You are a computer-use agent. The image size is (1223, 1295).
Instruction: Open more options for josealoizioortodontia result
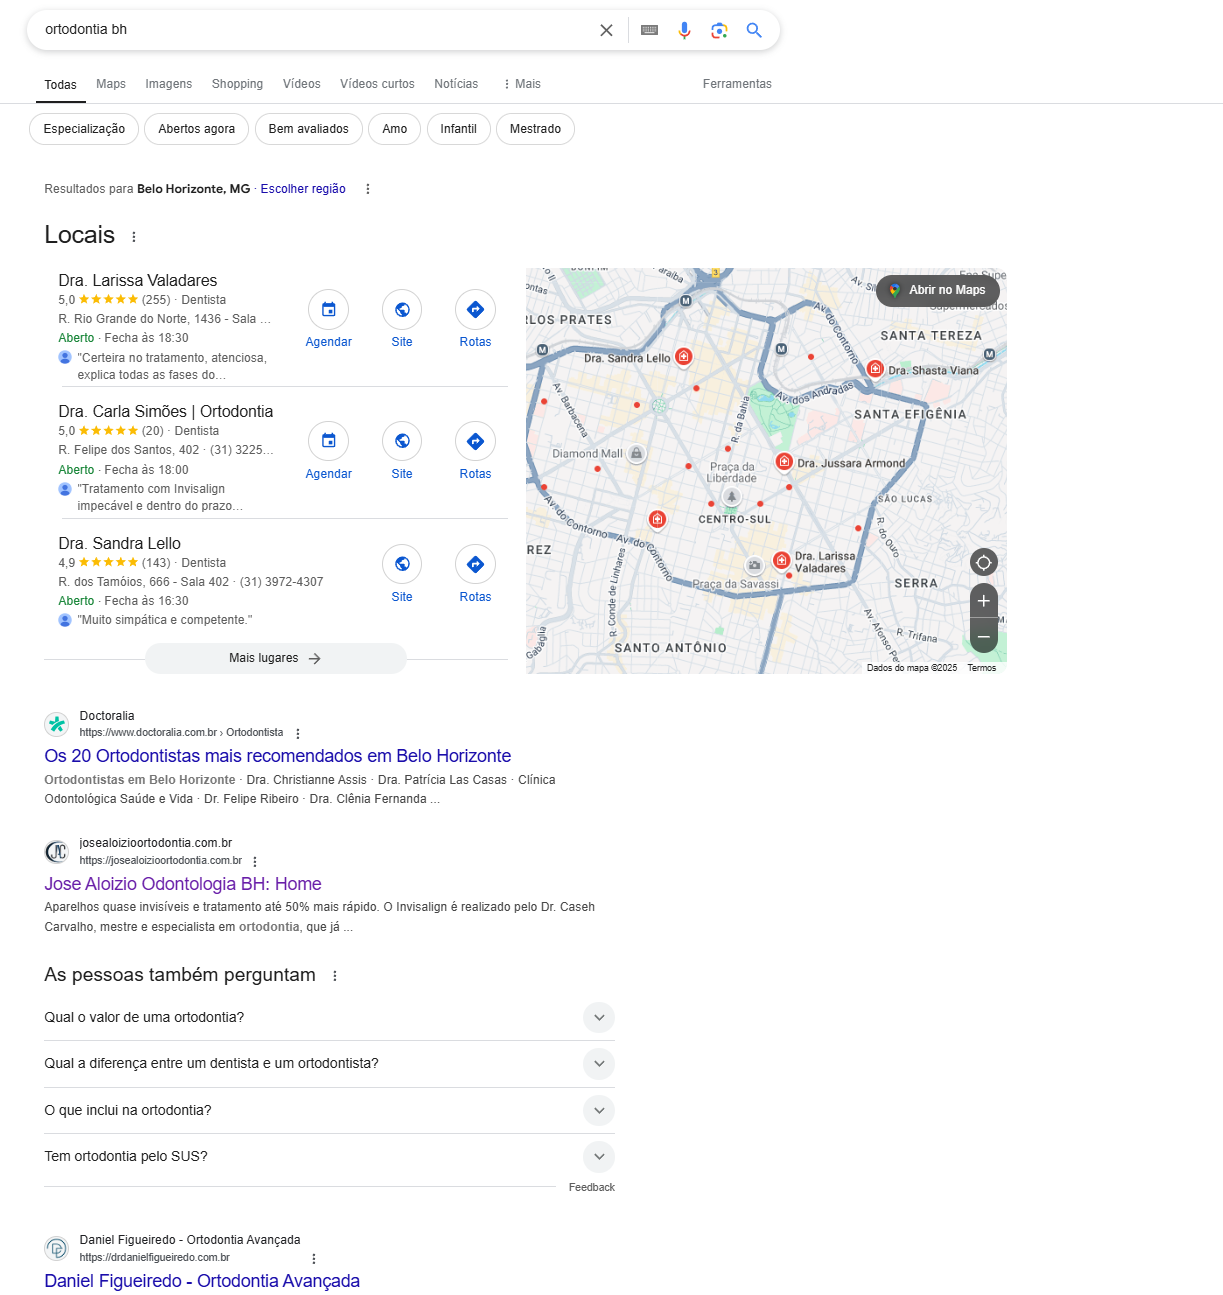pos(255,861)
